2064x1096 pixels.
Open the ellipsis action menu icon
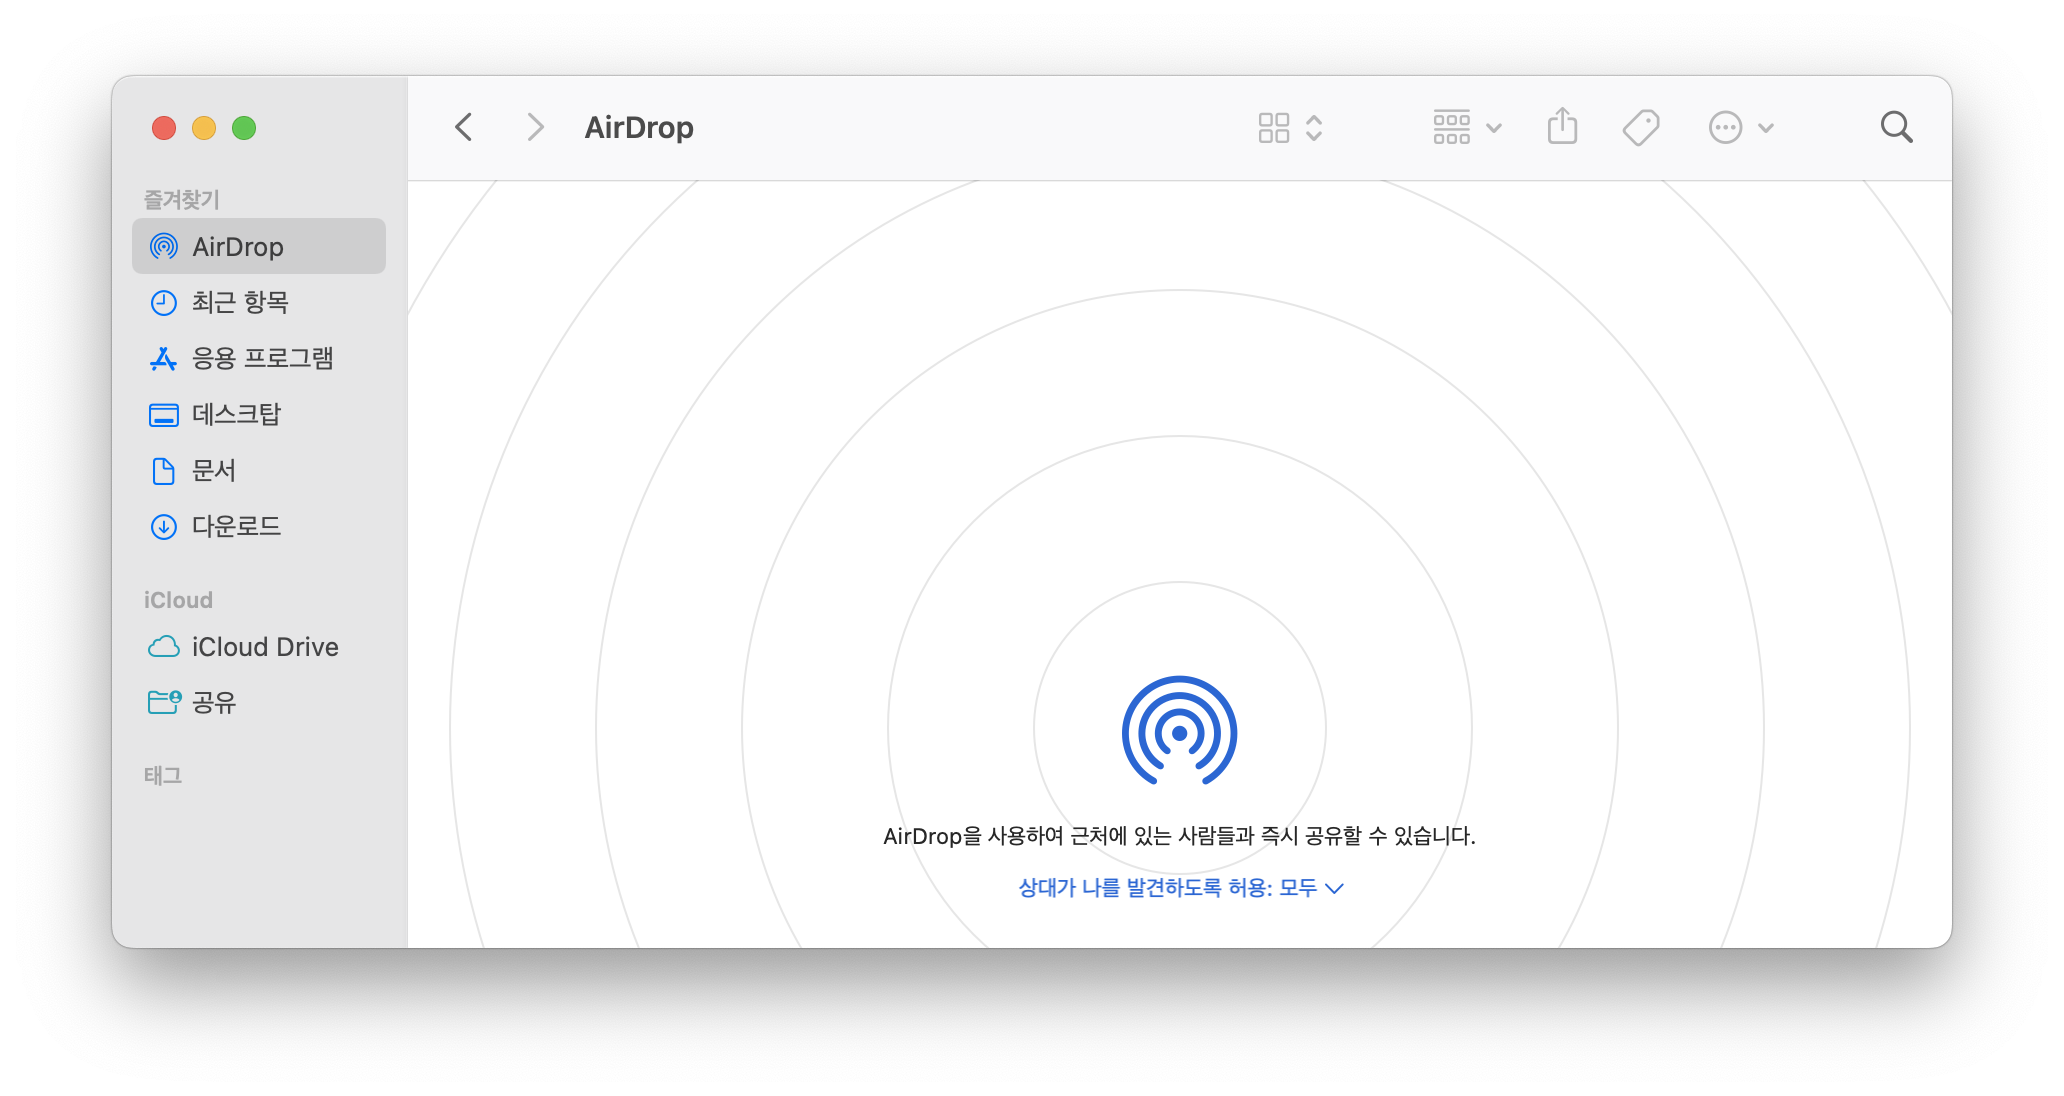1725,128
